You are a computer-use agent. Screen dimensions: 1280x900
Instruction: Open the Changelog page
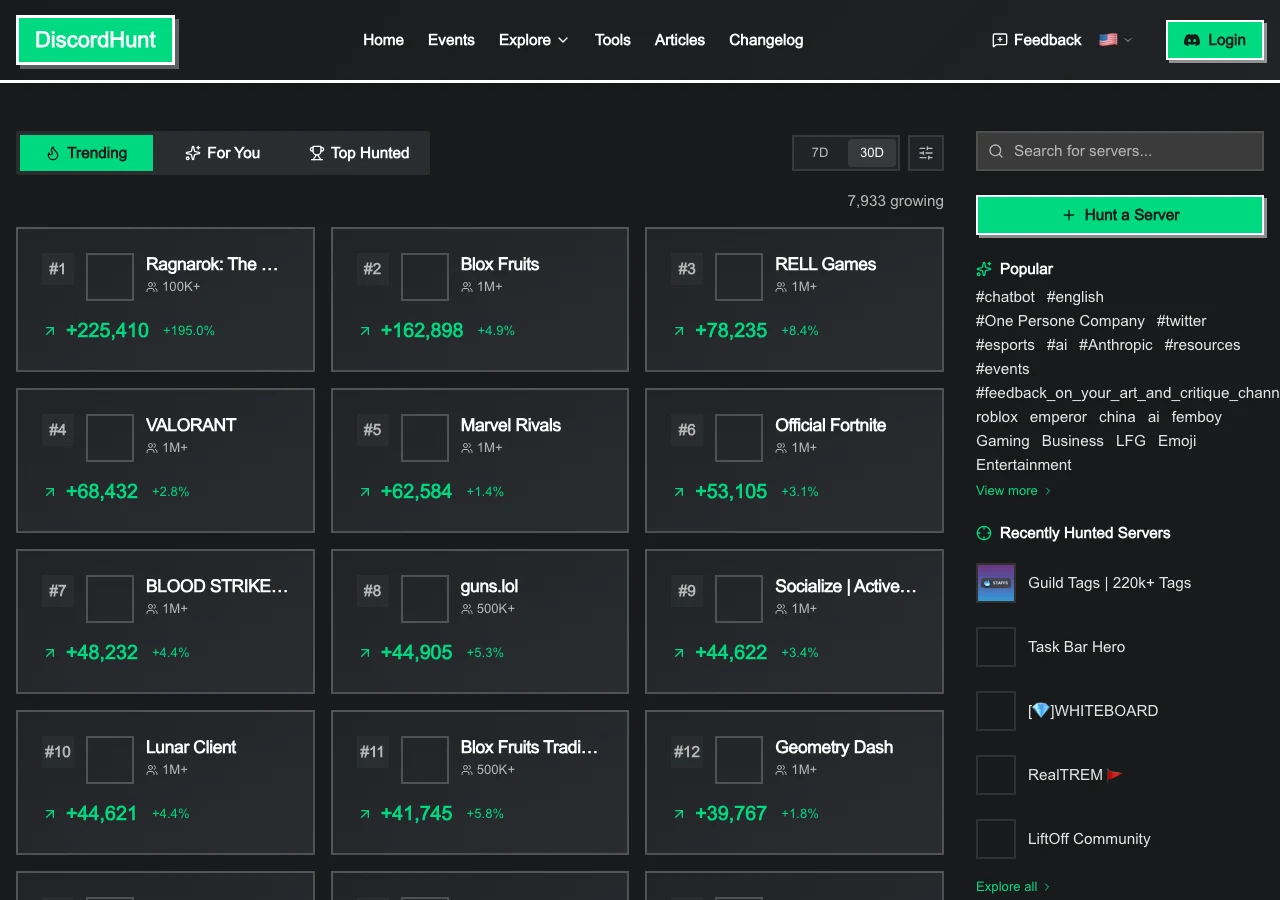(x=766, y=40)
